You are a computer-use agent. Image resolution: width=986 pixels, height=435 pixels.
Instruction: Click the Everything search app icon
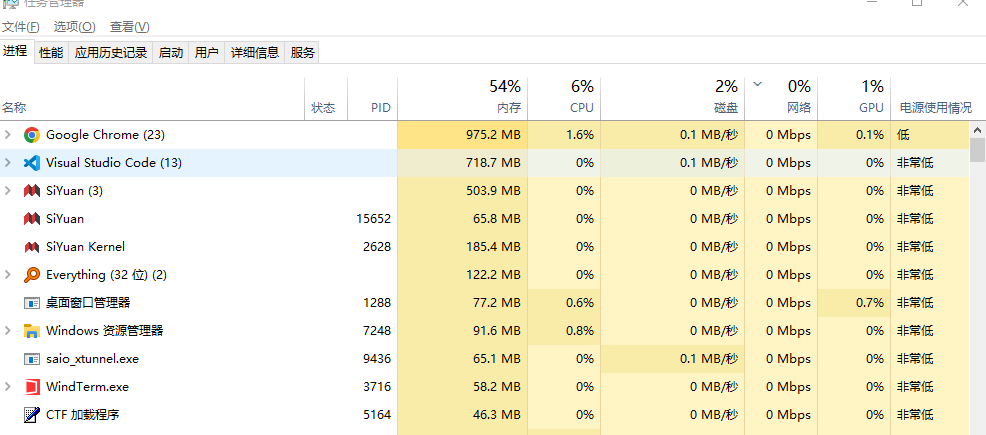click(x=31, y=275)
